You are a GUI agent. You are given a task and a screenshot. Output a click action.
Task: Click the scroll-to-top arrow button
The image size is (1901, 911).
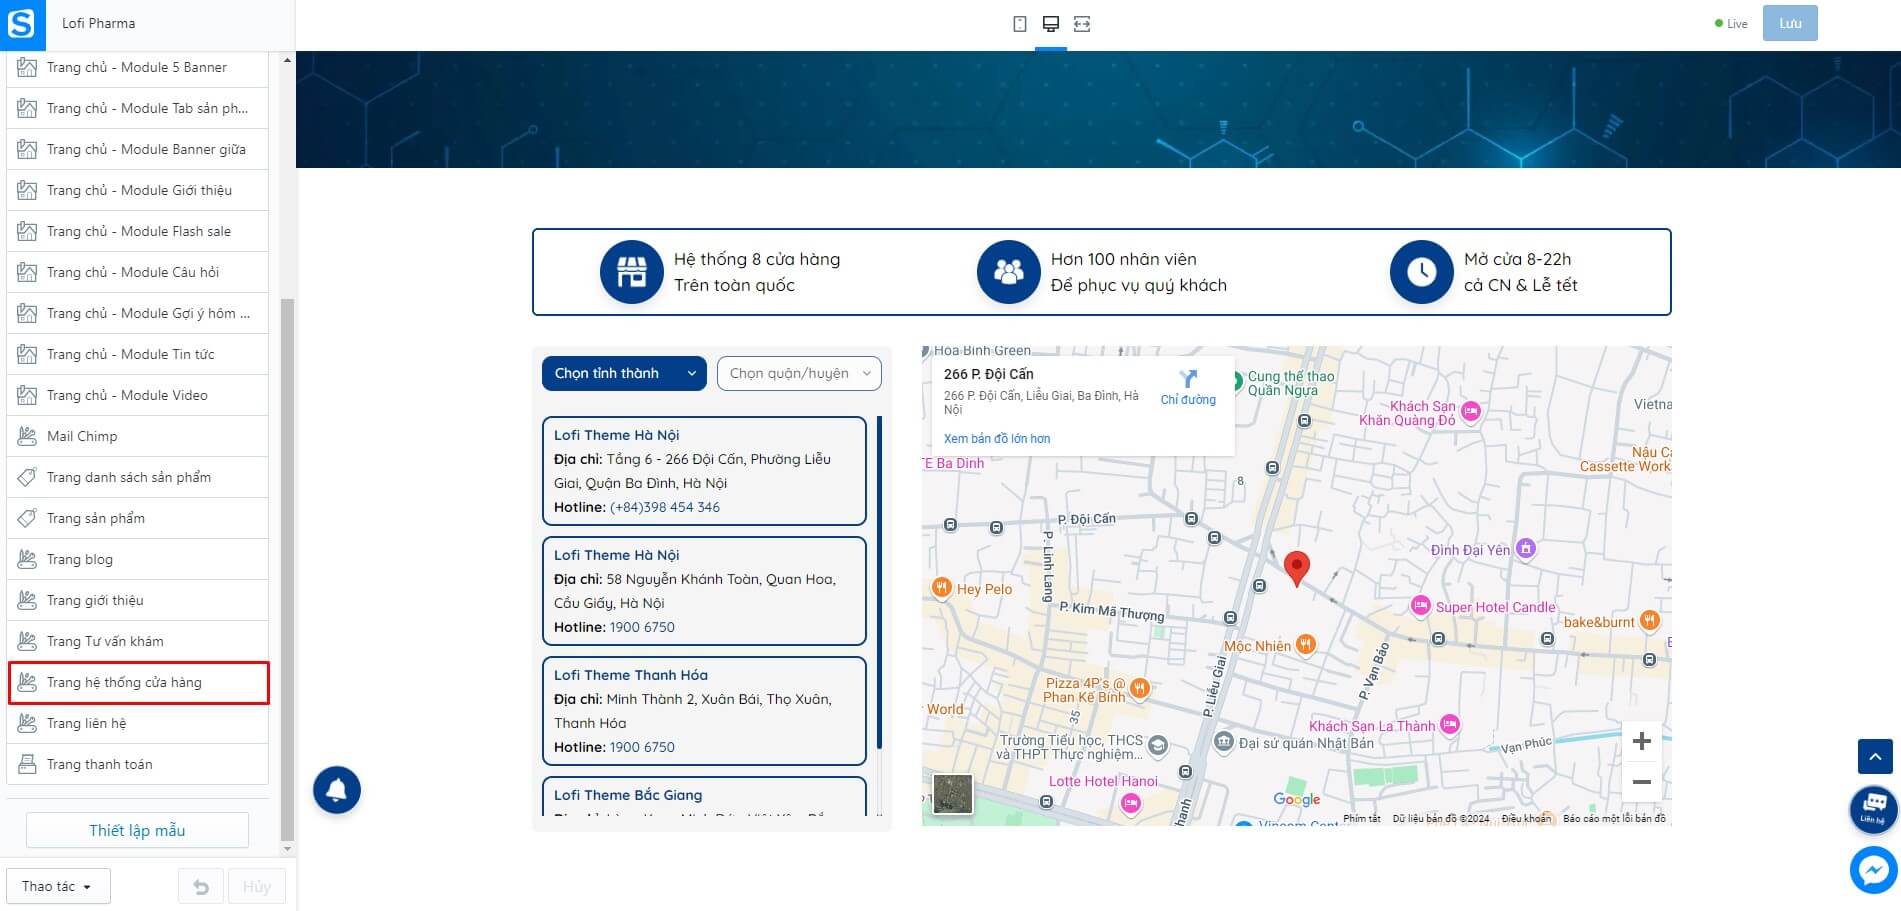(1875, 757)
